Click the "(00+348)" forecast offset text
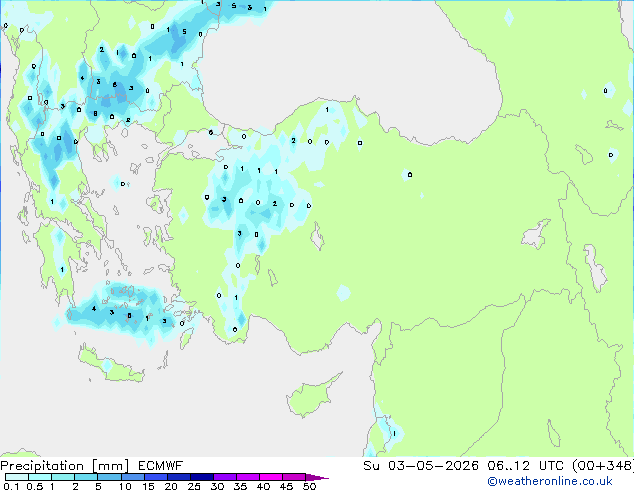 [603, 466]
